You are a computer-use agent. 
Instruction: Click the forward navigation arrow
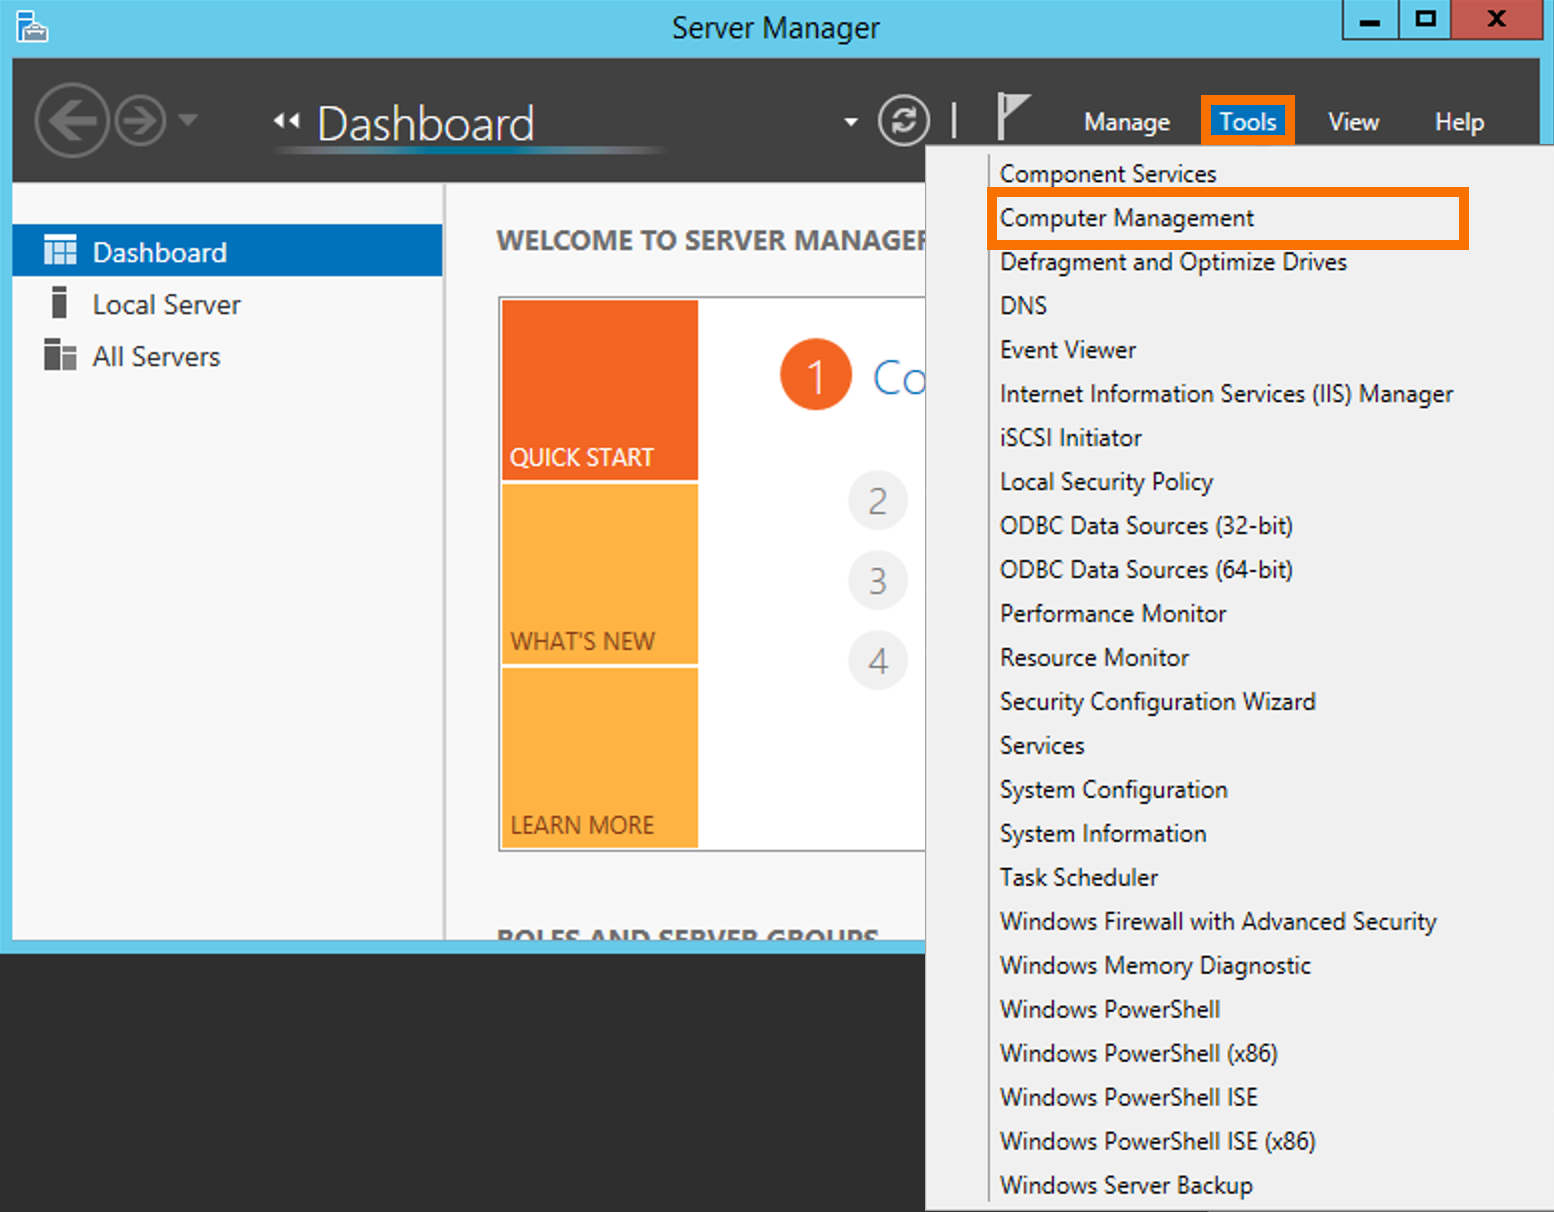(140, 121)
